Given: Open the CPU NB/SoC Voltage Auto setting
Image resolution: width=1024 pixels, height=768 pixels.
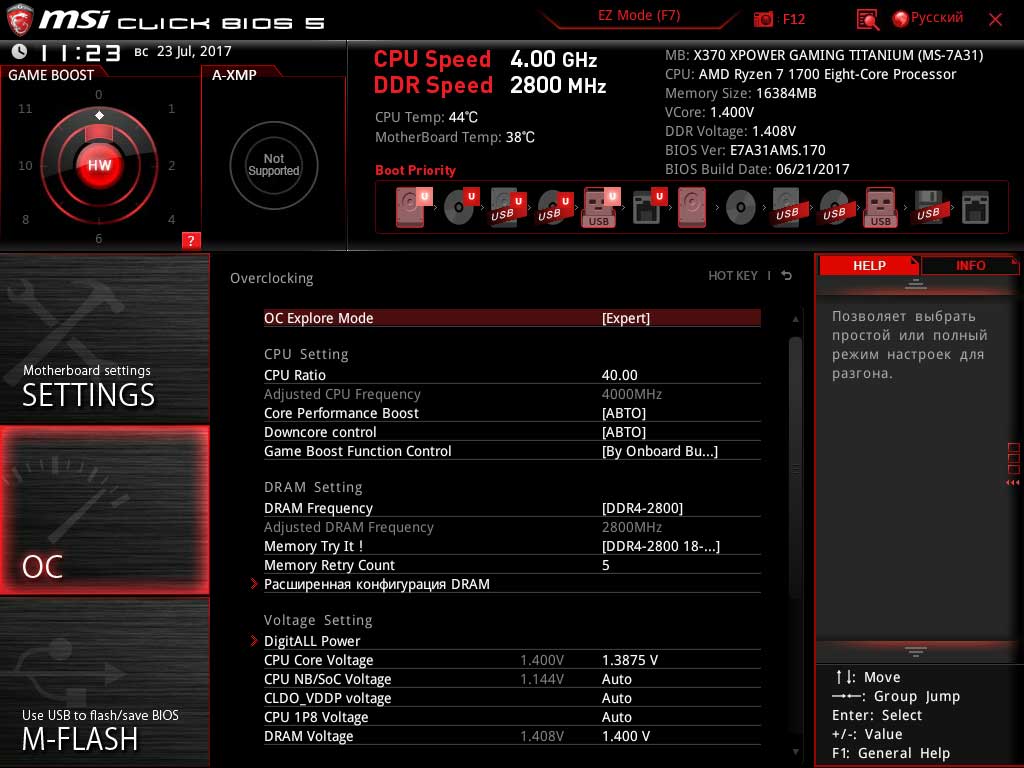Looking at the screenshot, I should [512, 679].
